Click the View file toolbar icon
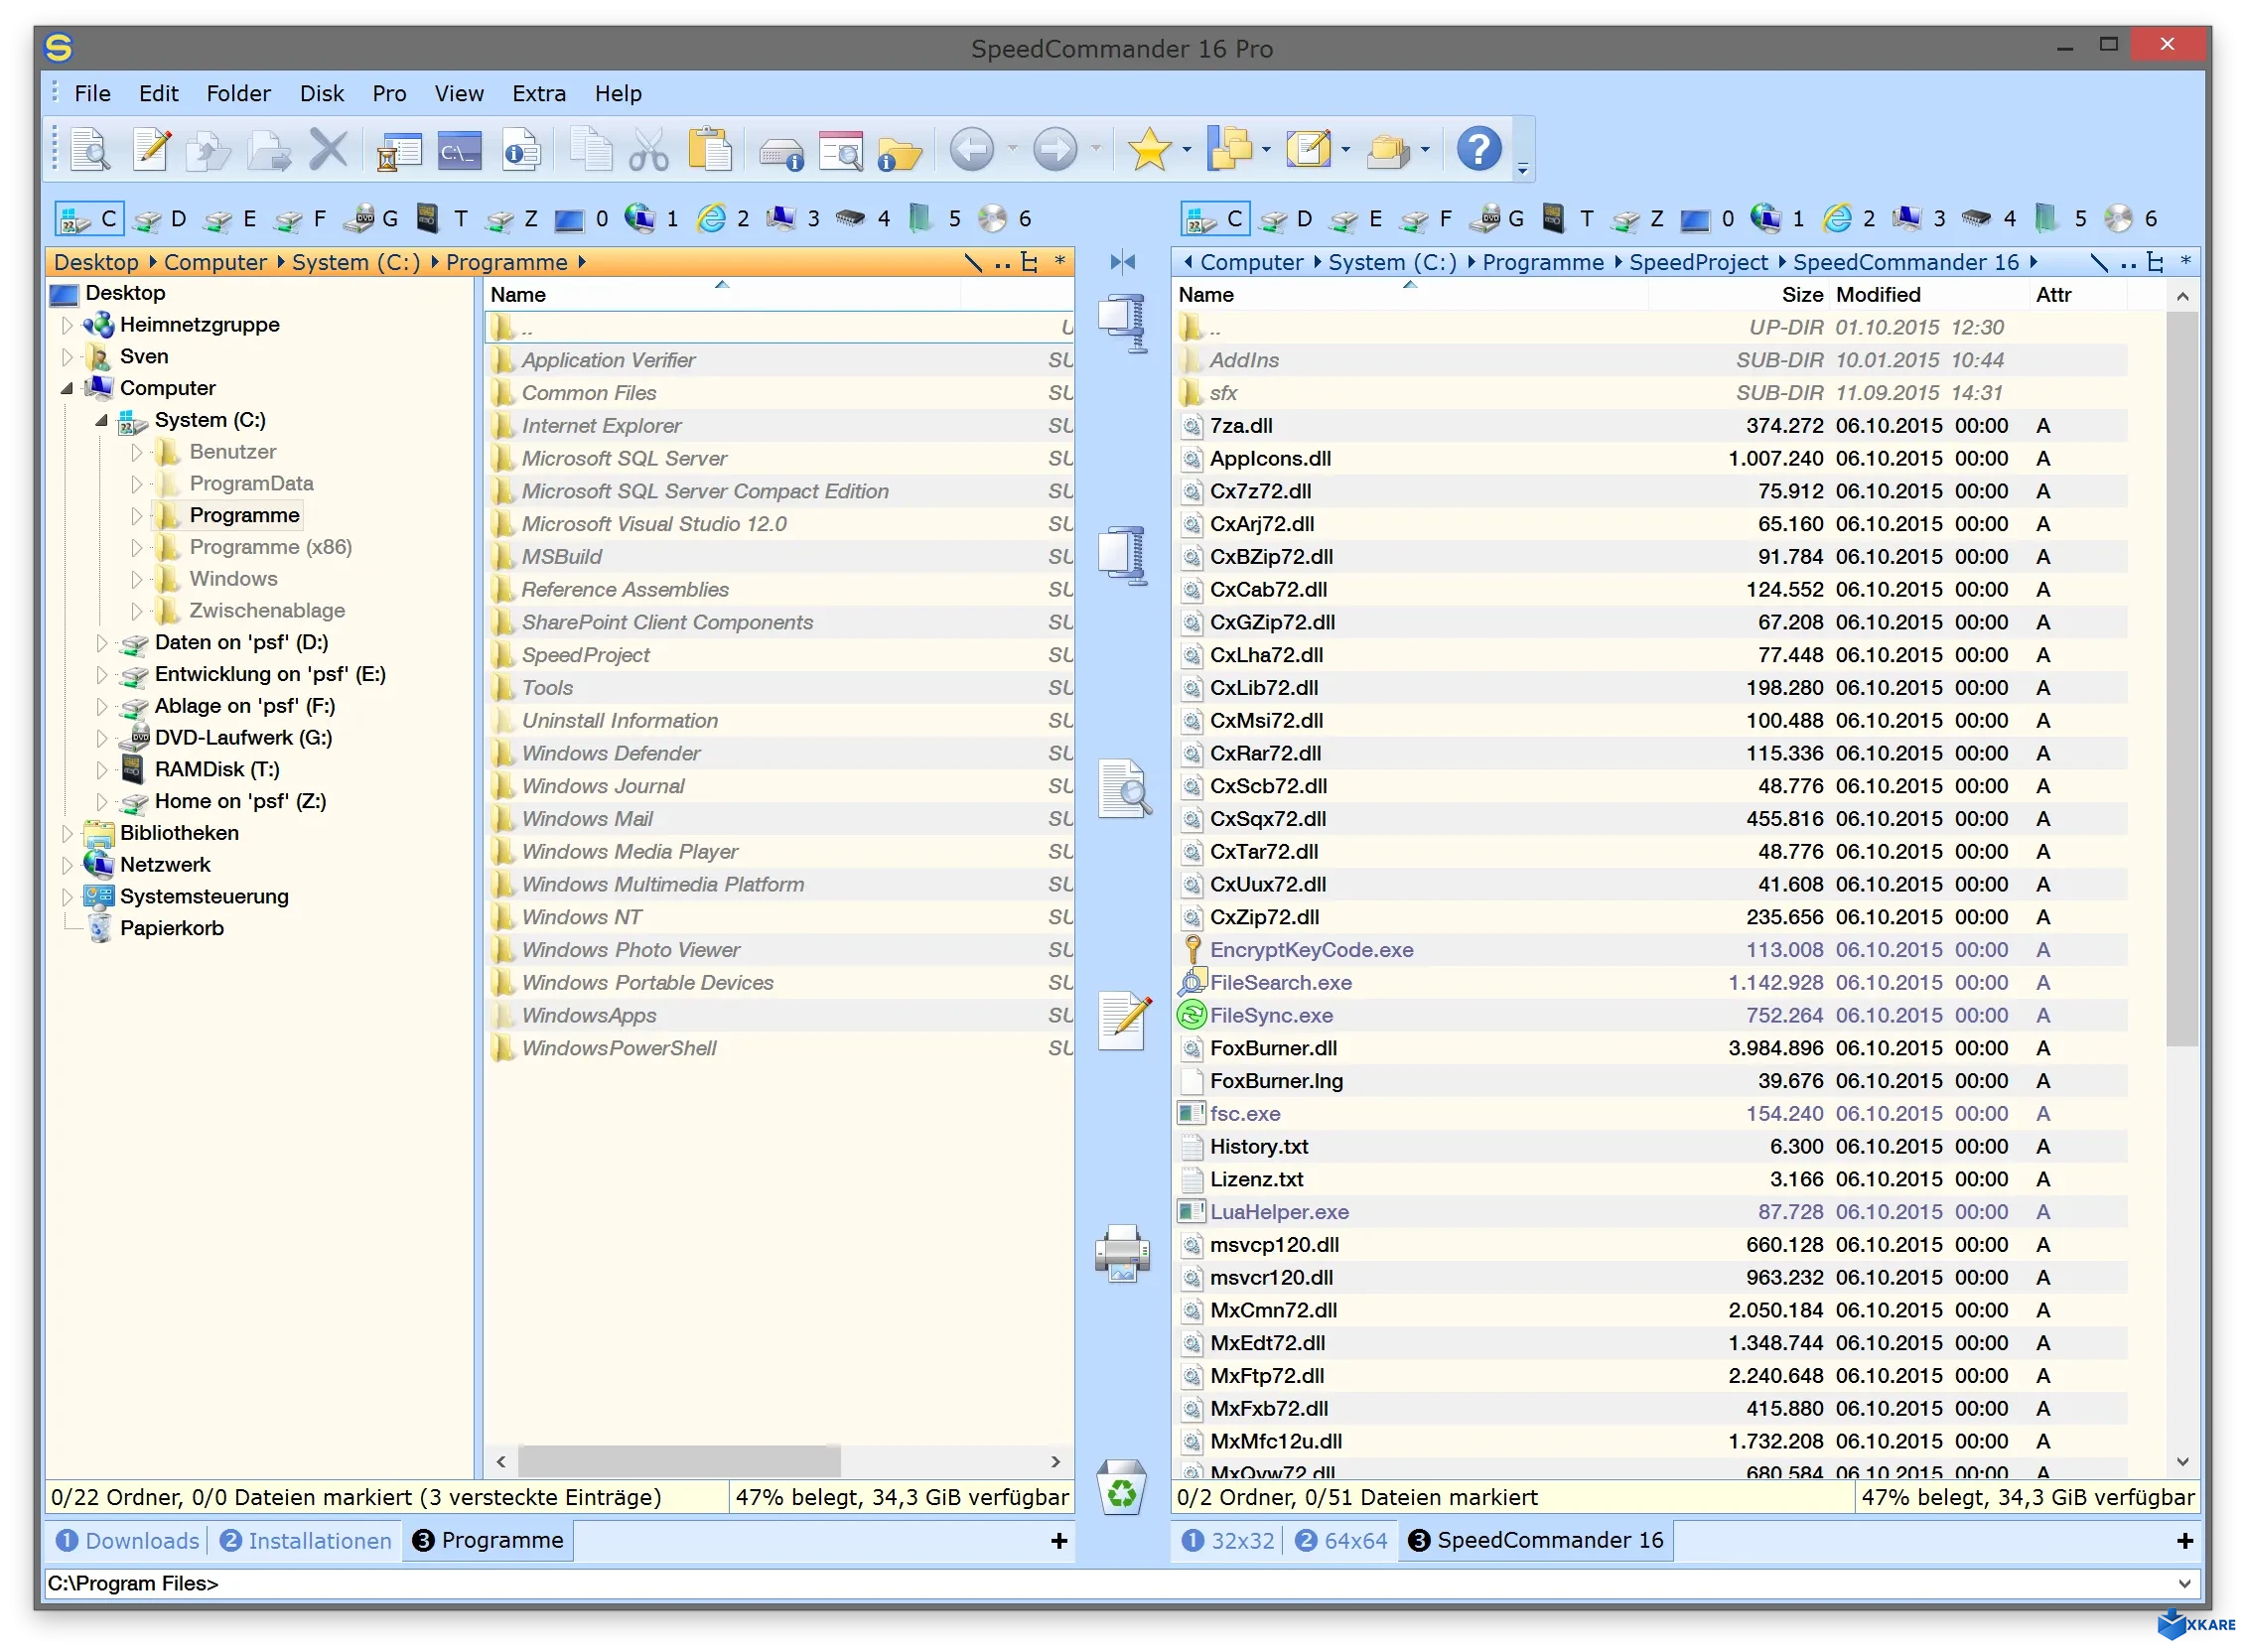 (90, 150)
